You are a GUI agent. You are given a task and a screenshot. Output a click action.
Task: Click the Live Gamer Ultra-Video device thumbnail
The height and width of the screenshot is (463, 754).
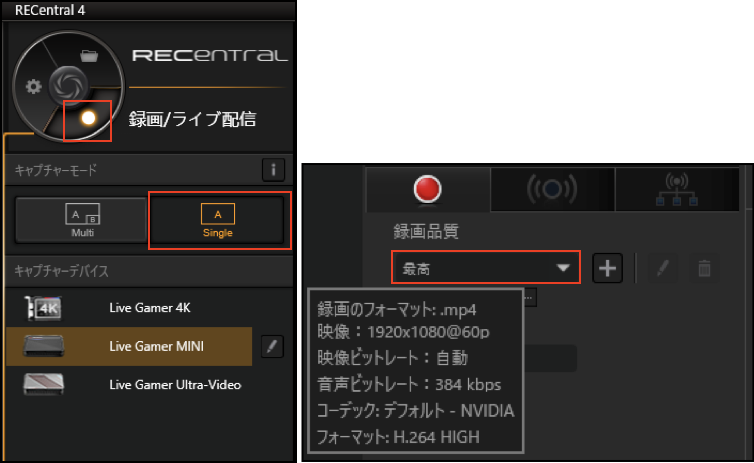coord(43,385)
